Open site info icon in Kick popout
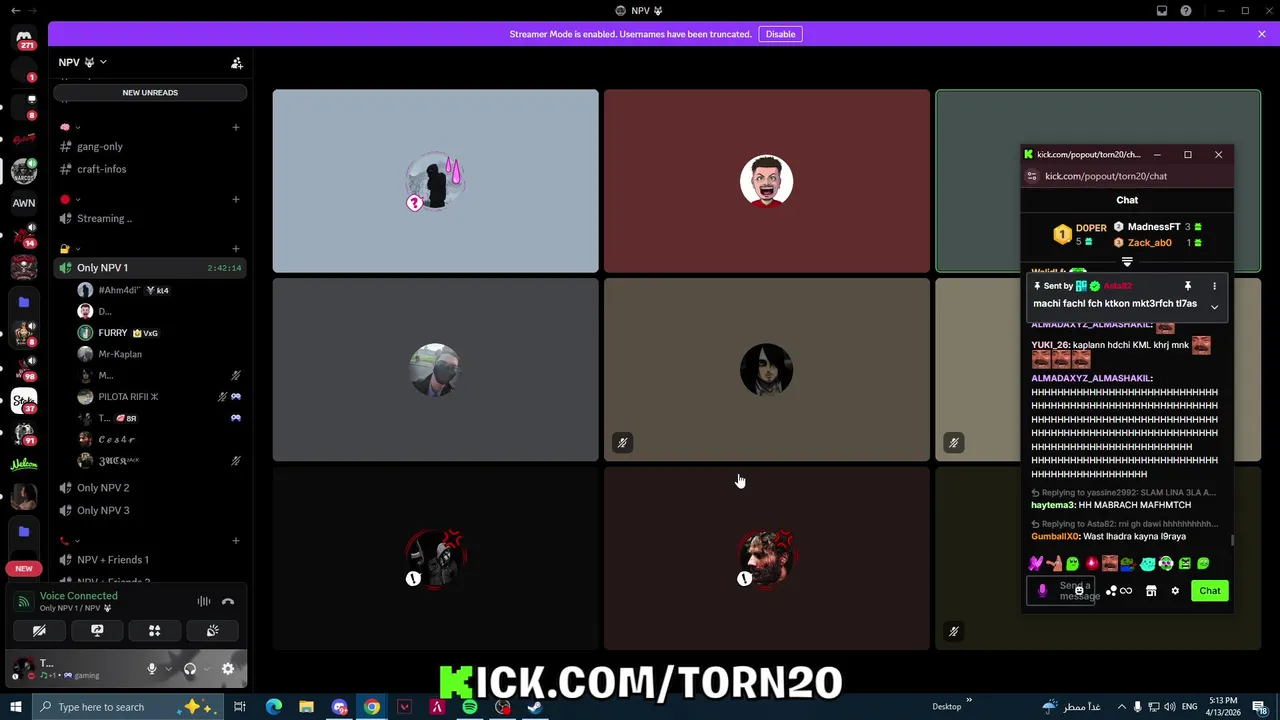 (1032, 176)
